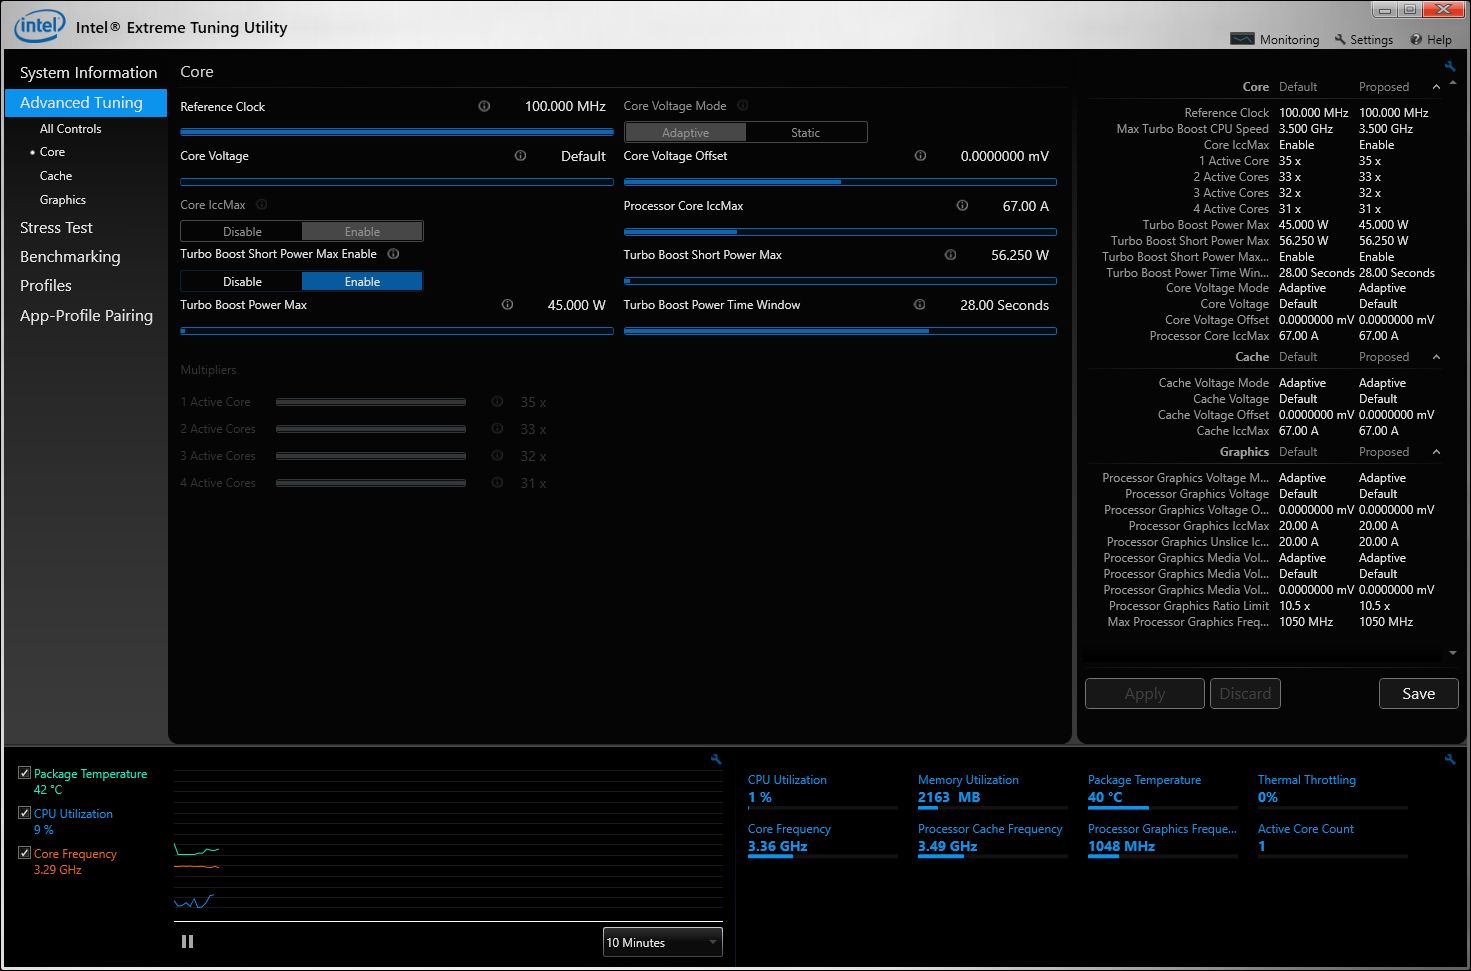Show Core Voltage Mode info icon
The height and width of the screenshot is (971, 1471).
pos(743,106)
